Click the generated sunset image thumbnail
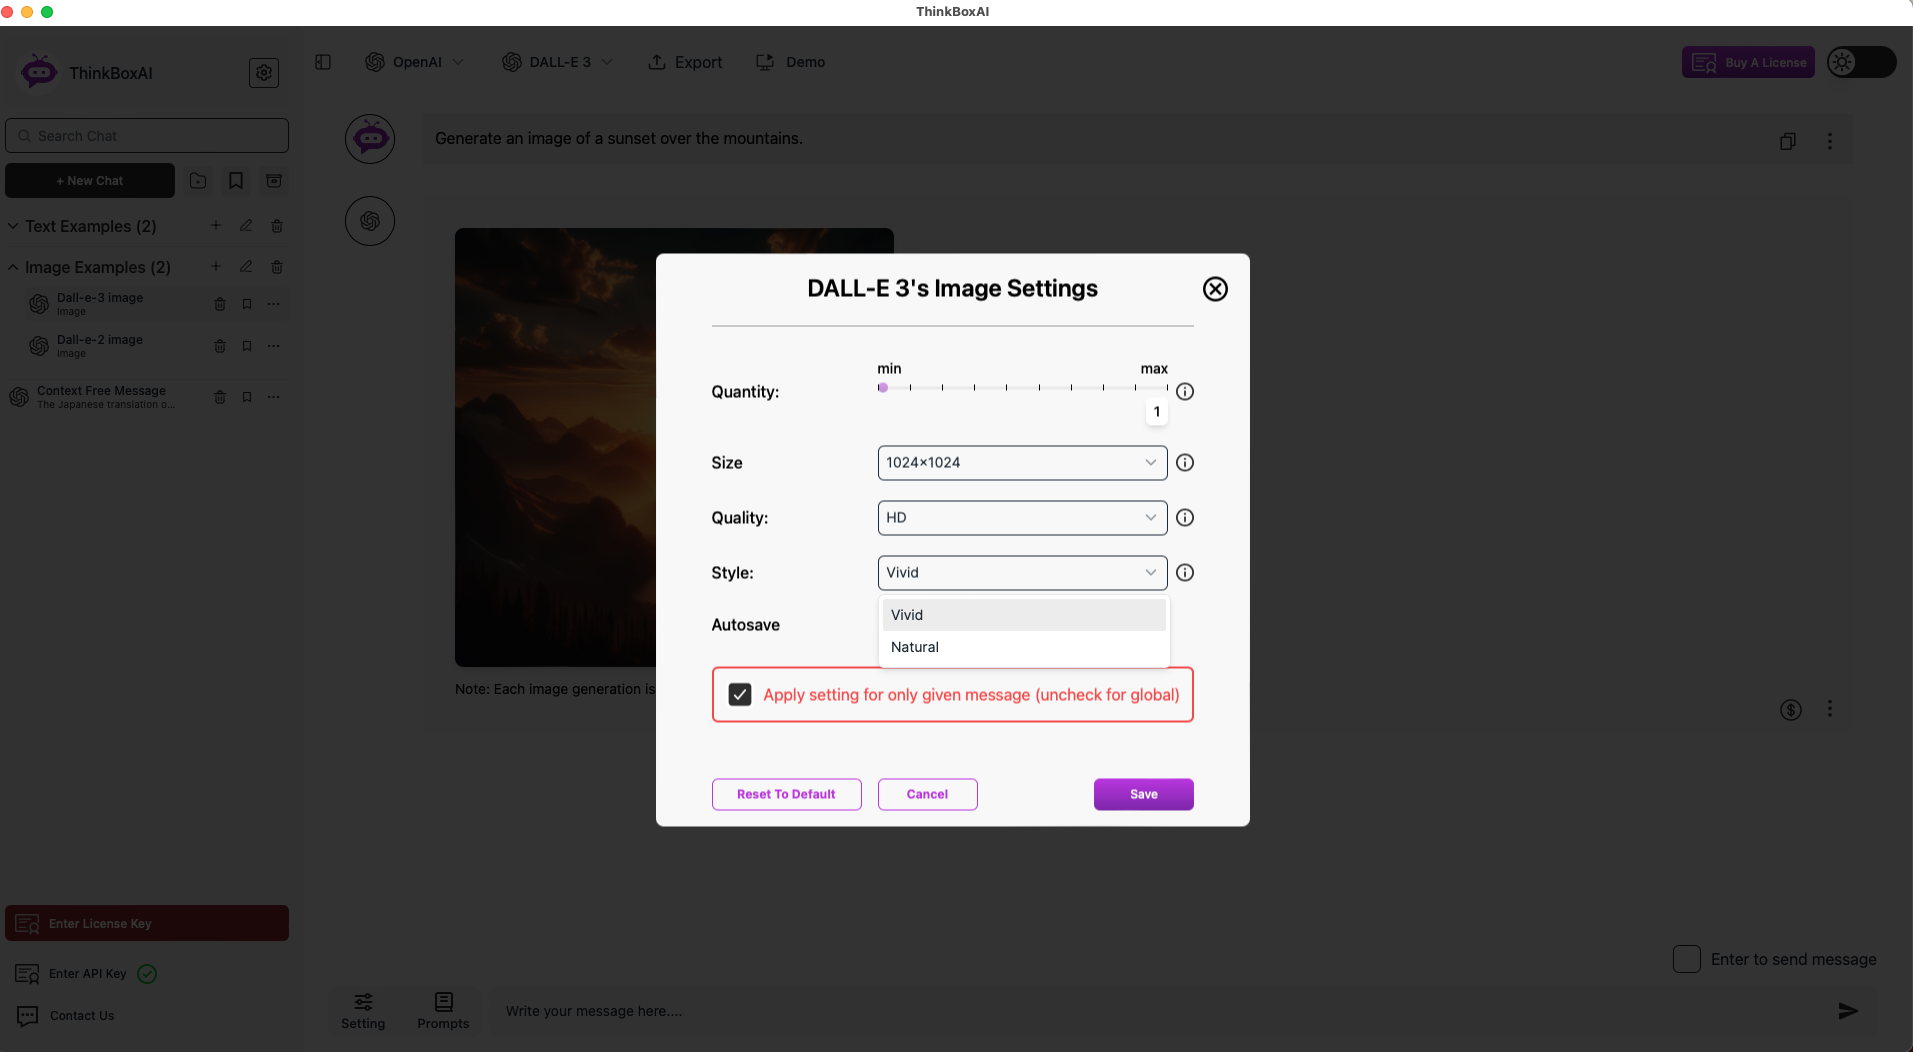Image resolution: width=1913 pixels, height=1052 pixels. (x=555, y=447)
